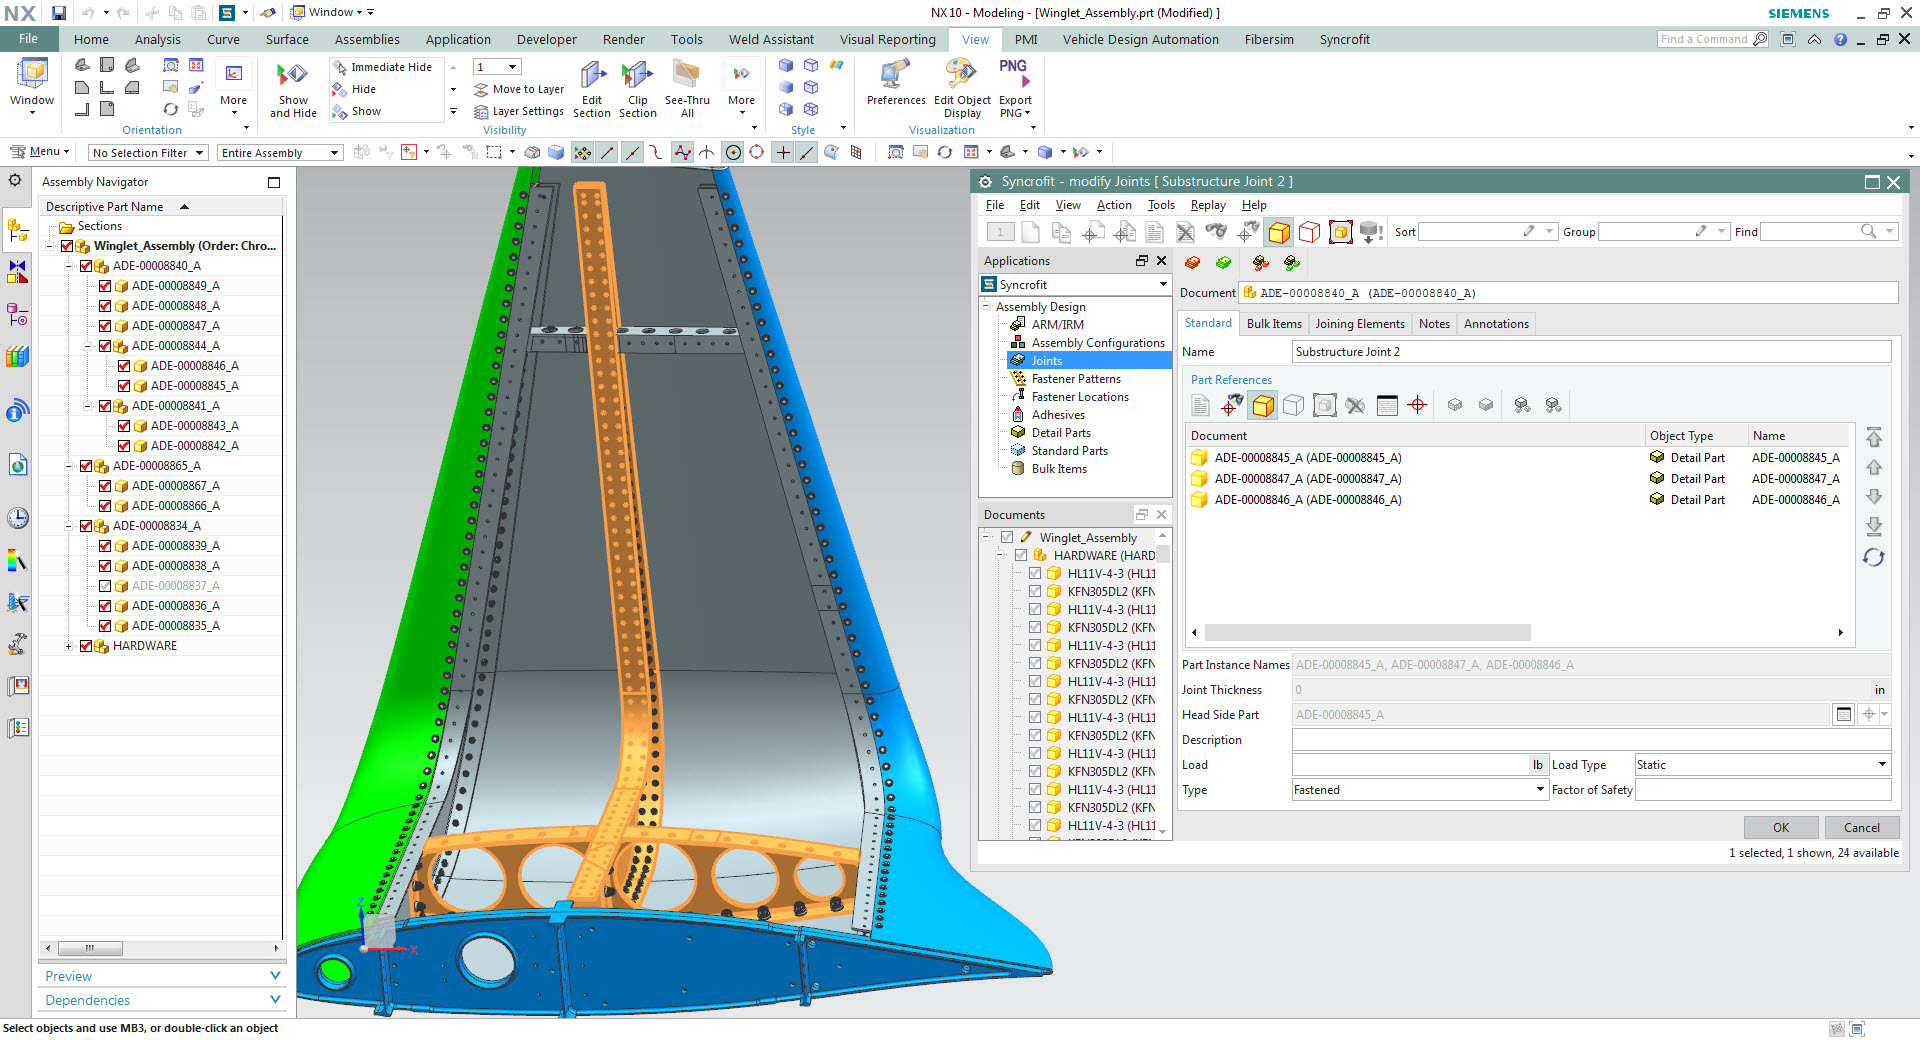Click delete X icon in Part References toolbar

pyautogui.click(x=1355, y=405)
